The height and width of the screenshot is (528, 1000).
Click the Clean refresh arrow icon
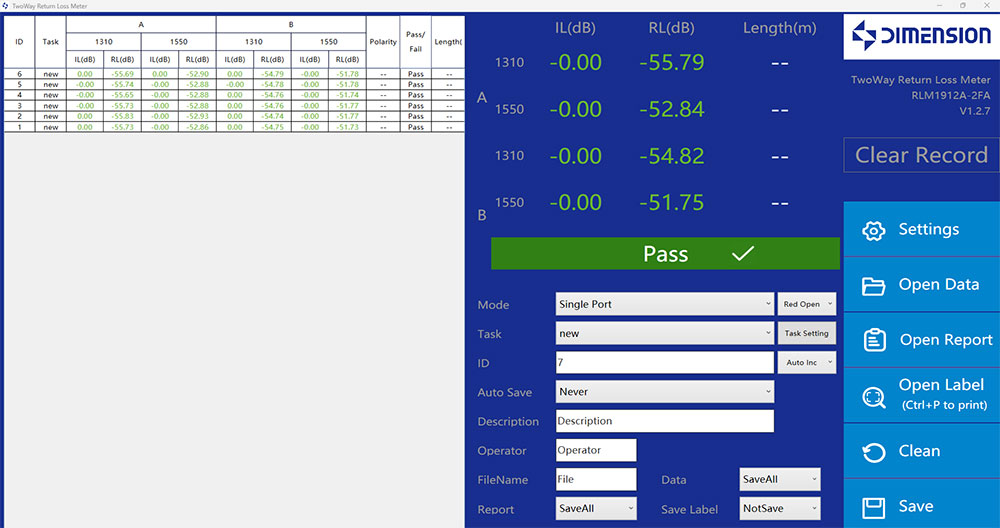click(874, 452)
